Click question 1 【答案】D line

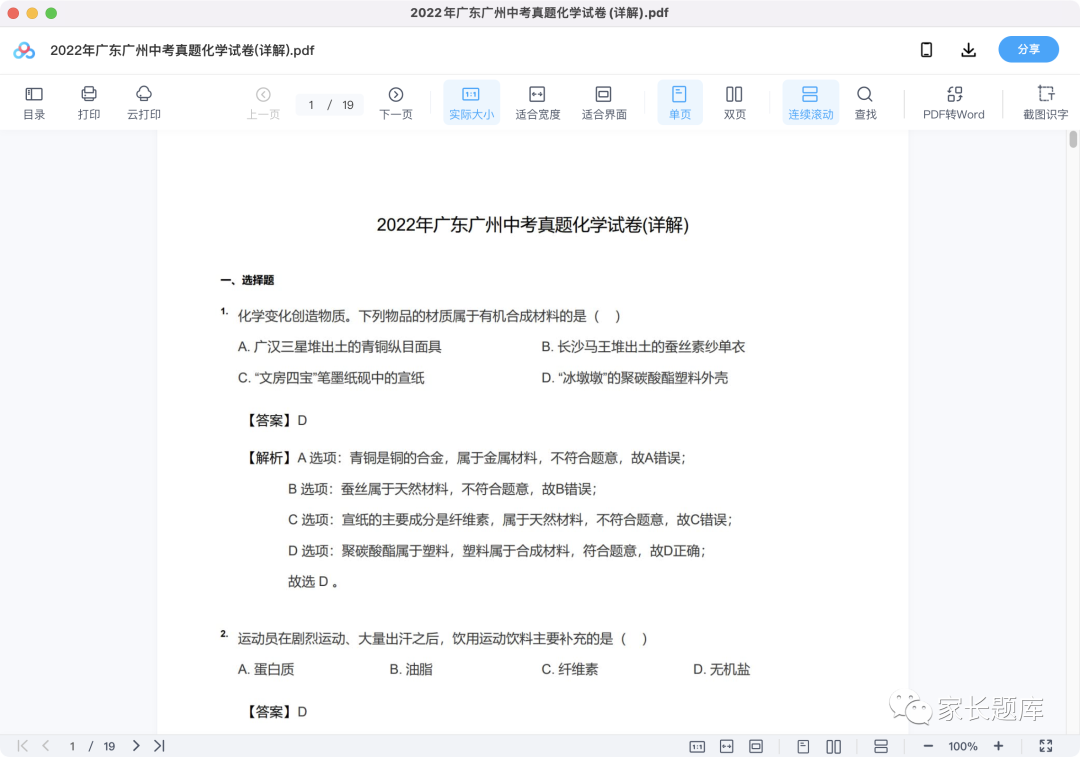point(276,420)
